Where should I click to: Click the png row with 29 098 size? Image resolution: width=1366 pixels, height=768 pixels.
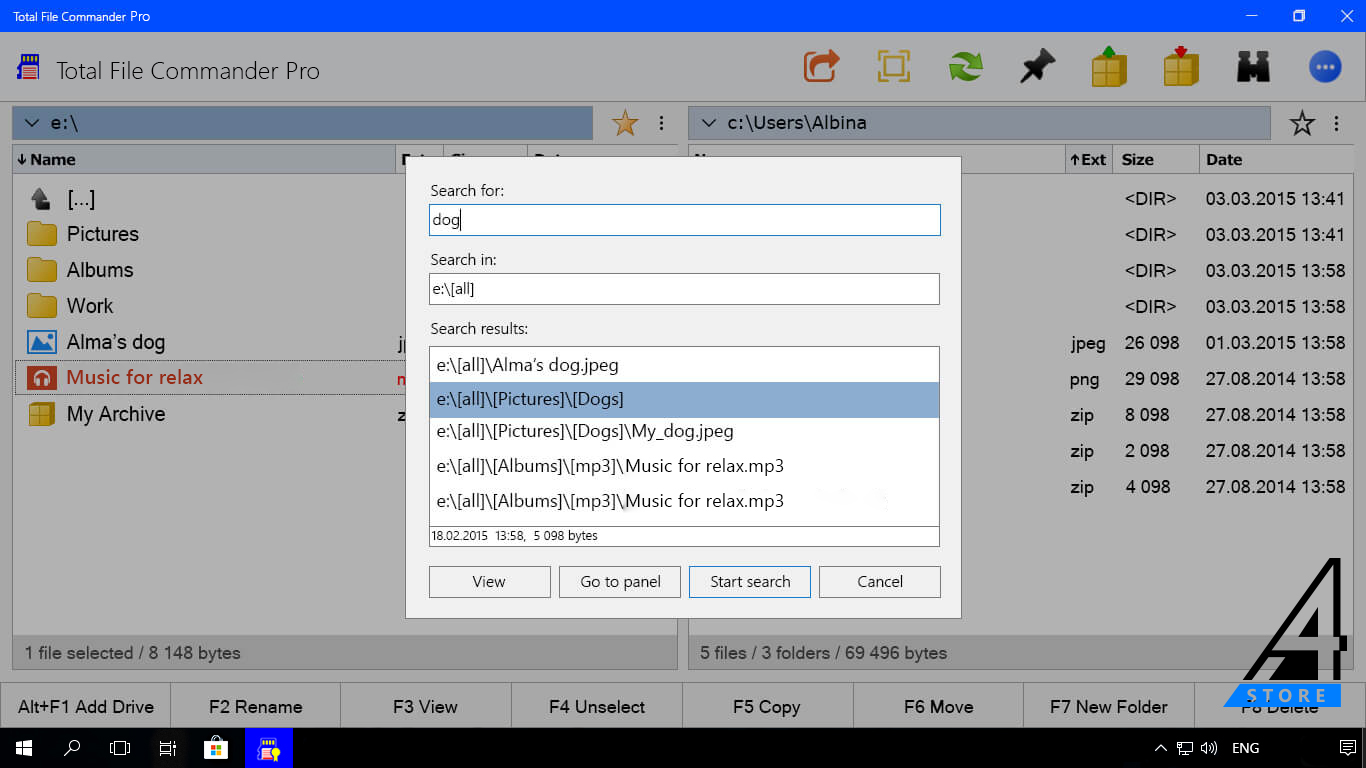[1021, 379]
